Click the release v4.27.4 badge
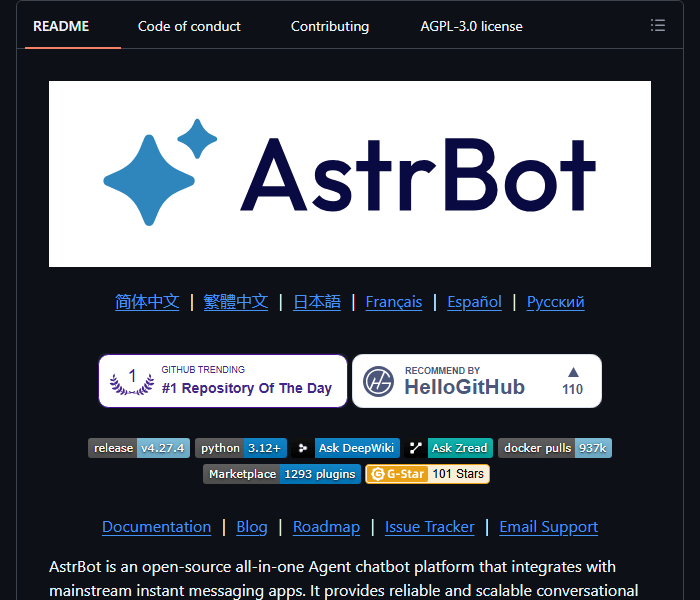Screen dimensions: 700x600 (139, 448)
